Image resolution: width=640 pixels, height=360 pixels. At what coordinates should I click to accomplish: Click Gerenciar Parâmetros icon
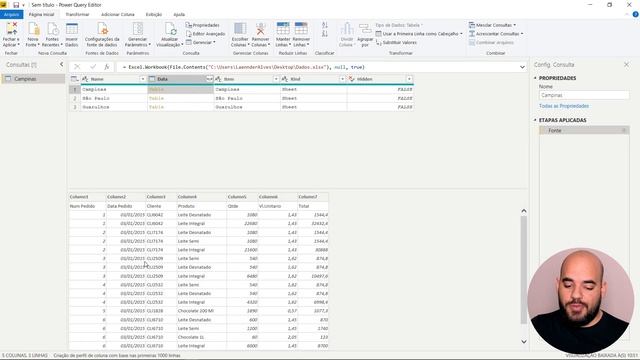138,29
